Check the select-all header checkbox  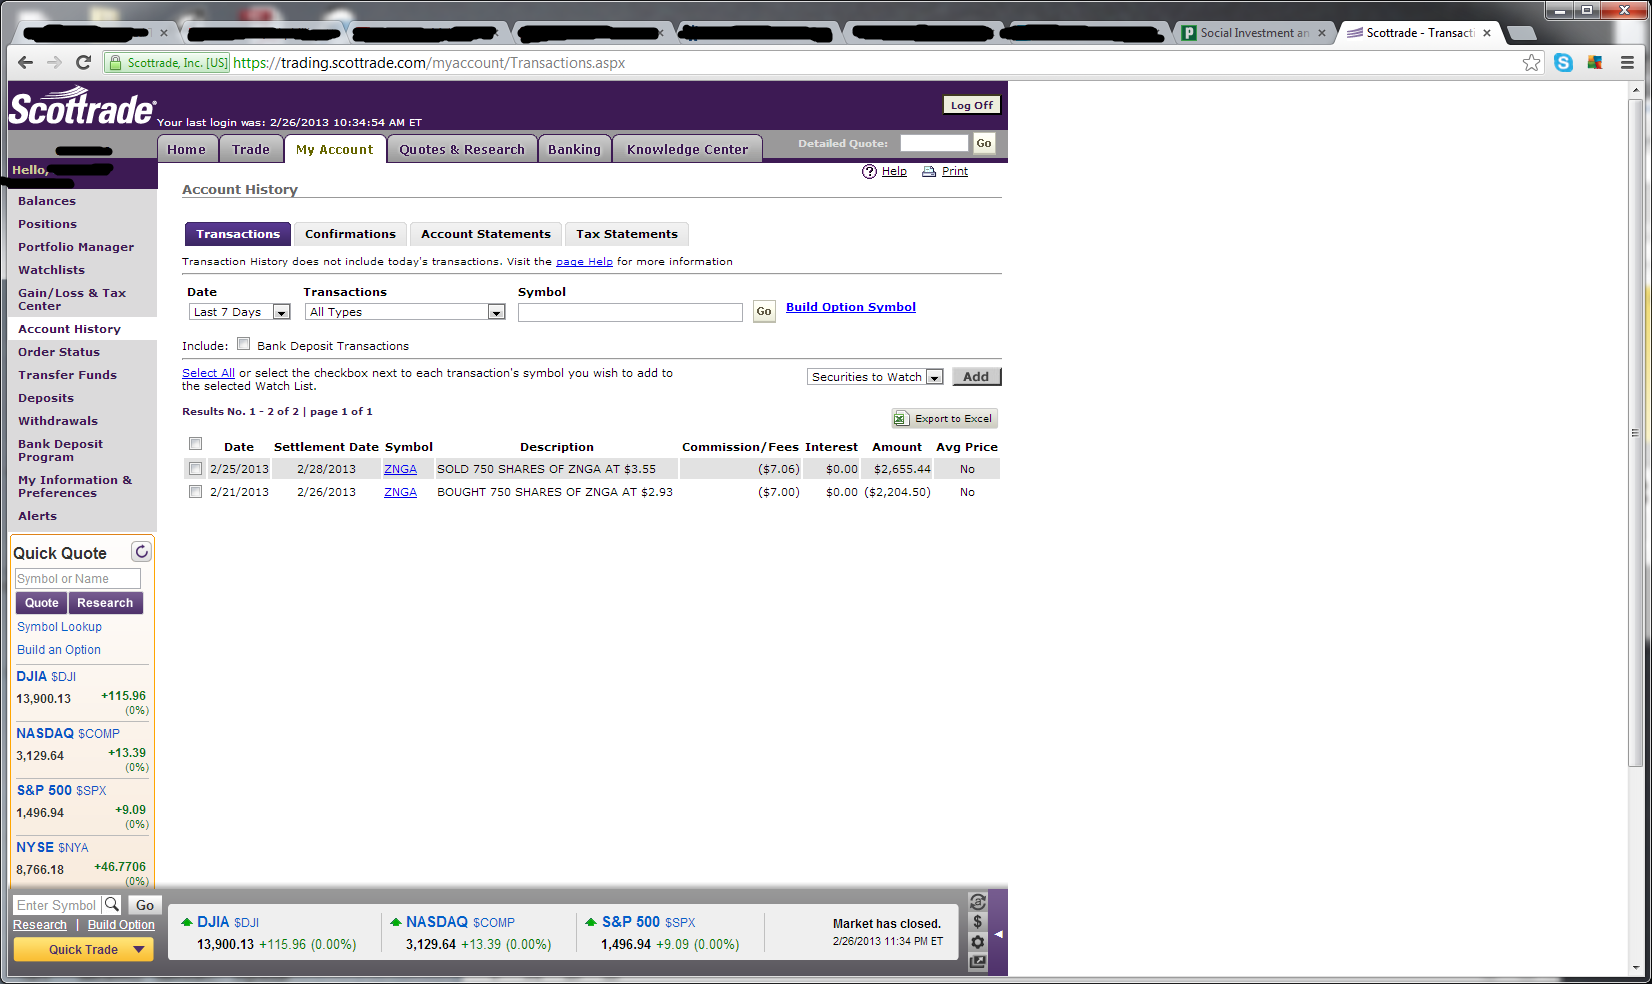click(196, 444)
